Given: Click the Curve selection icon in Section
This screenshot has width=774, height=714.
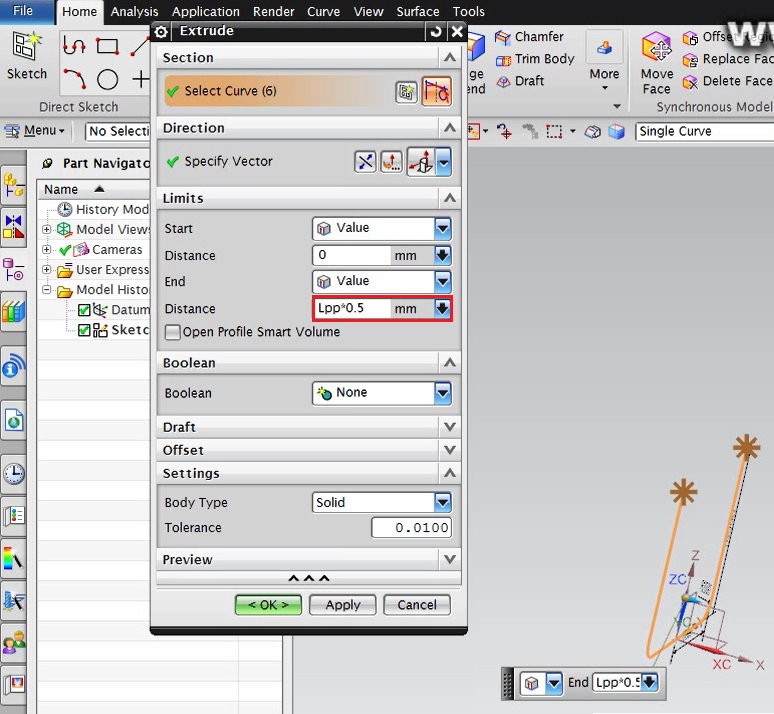Looking at the screenshot, I should (436, 91).
